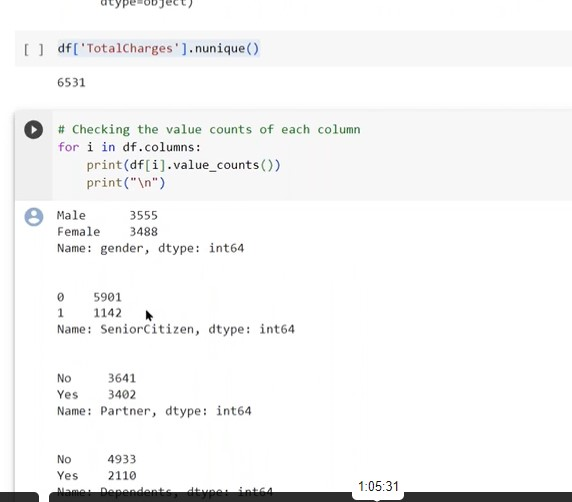The height and width of the screenshot is (502, 572).
Task: Click 'Name: gender, dtype: int64' text
Action: pos(150,248)
